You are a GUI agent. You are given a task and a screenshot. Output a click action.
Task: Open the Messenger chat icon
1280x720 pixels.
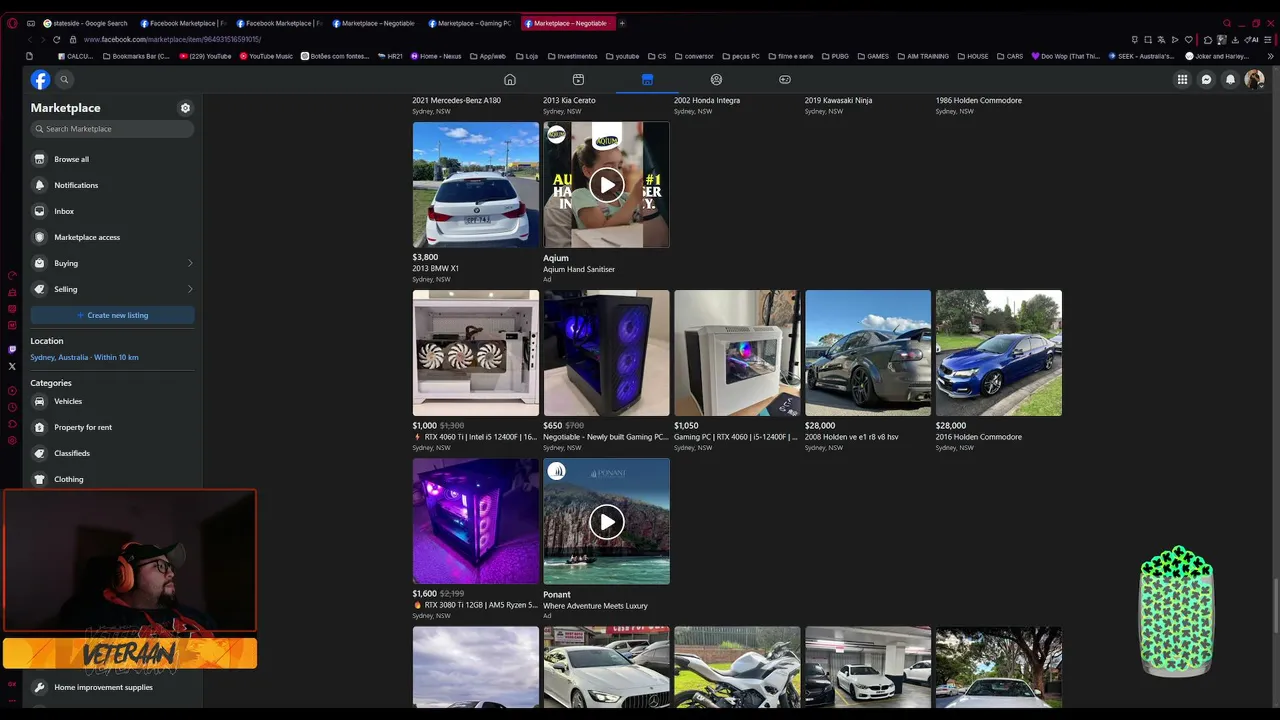click(1206, 80)
